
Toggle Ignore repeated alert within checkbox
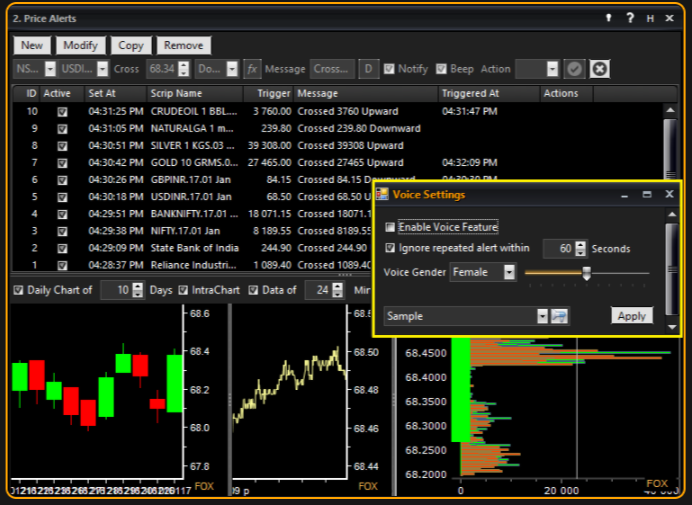tap(390, 248)
